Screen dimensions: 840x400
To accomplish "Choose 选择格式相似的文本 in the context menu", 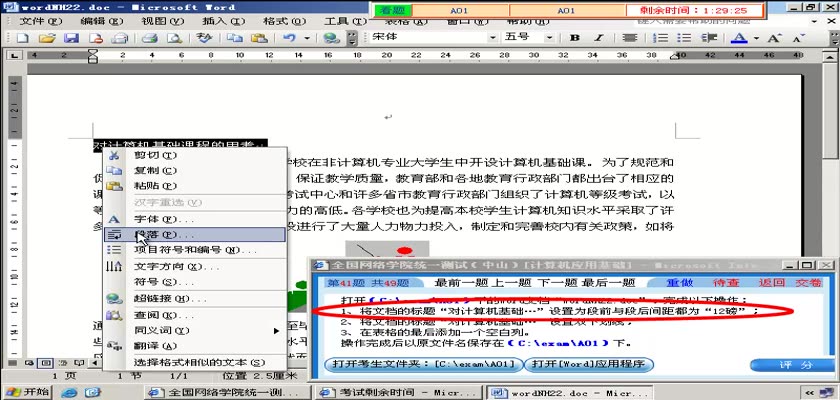I will tap(195, 363).
